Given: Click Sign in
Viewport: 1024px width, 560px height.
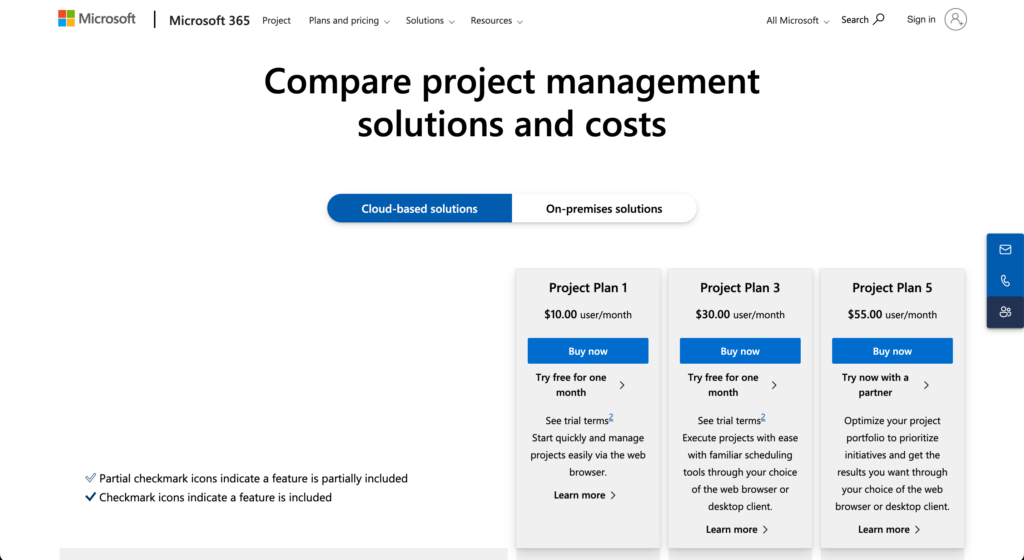Looking at the screenshot, I should click(x=921, y=20).
